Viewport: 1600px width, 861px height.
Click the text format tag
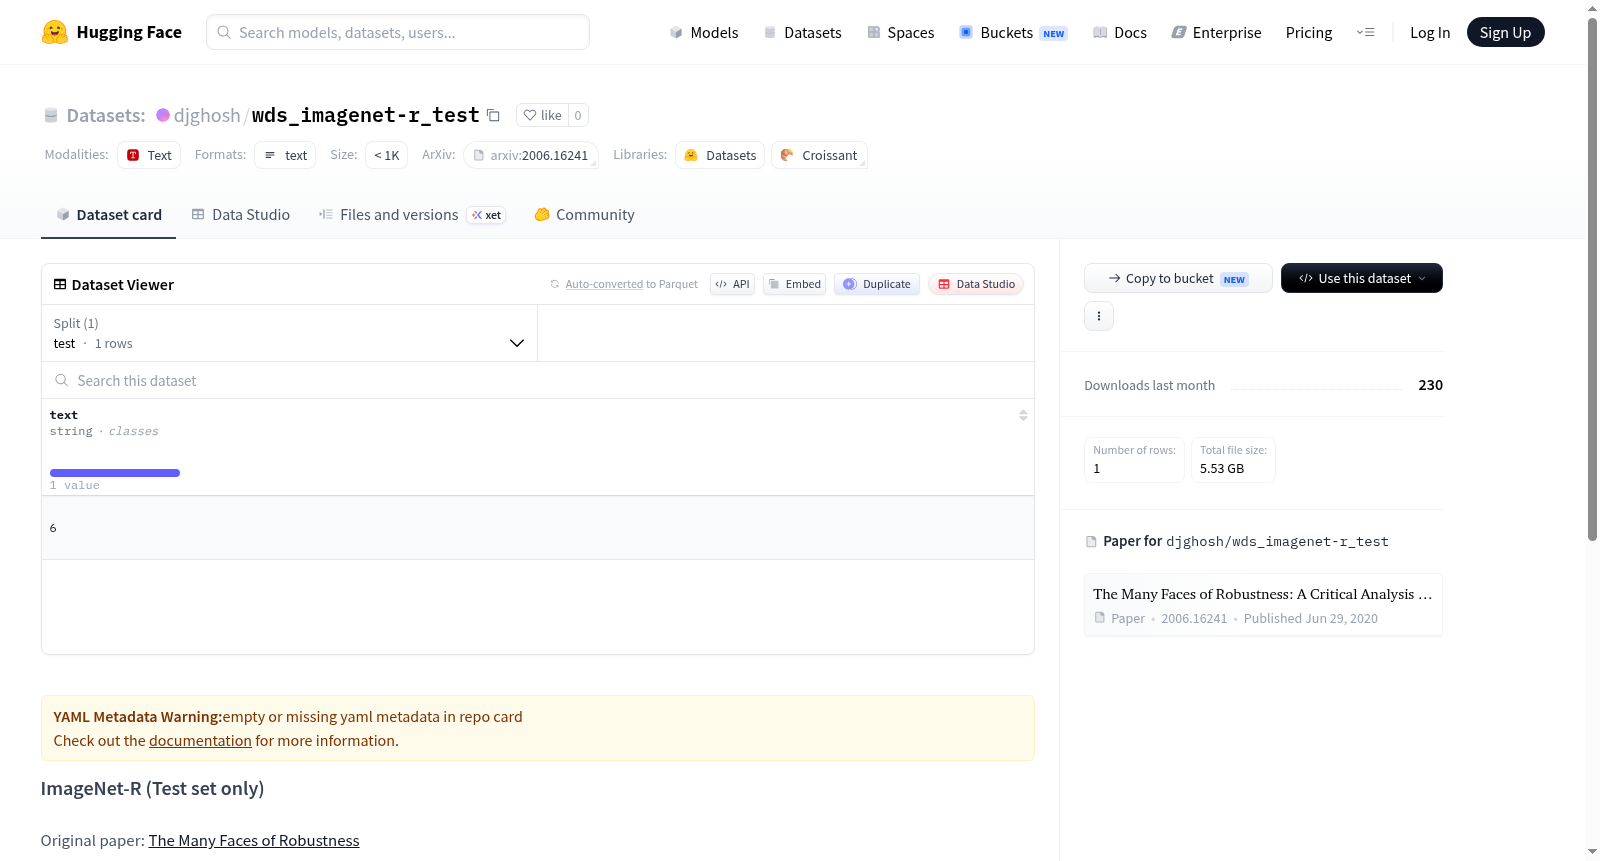pos(285,155)
